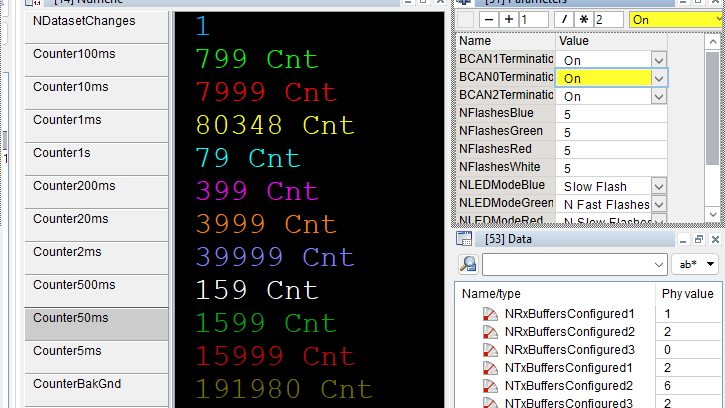725x408 pixels.
Task: Click the Name column header in Parameters
Action: (506, 41)
